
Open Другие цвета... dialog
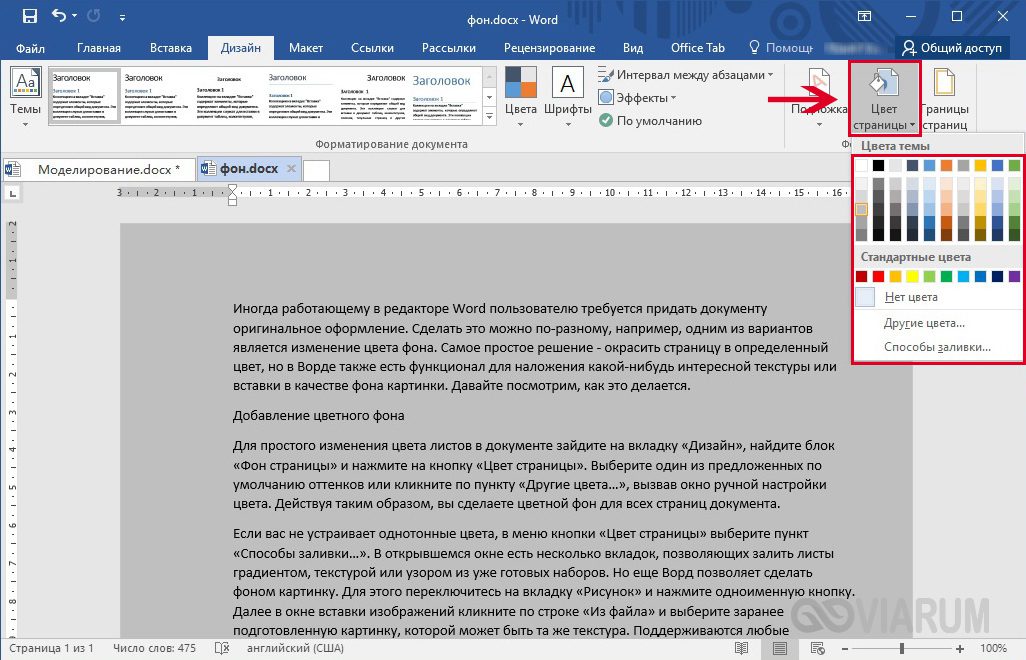[x=938, y=323]
